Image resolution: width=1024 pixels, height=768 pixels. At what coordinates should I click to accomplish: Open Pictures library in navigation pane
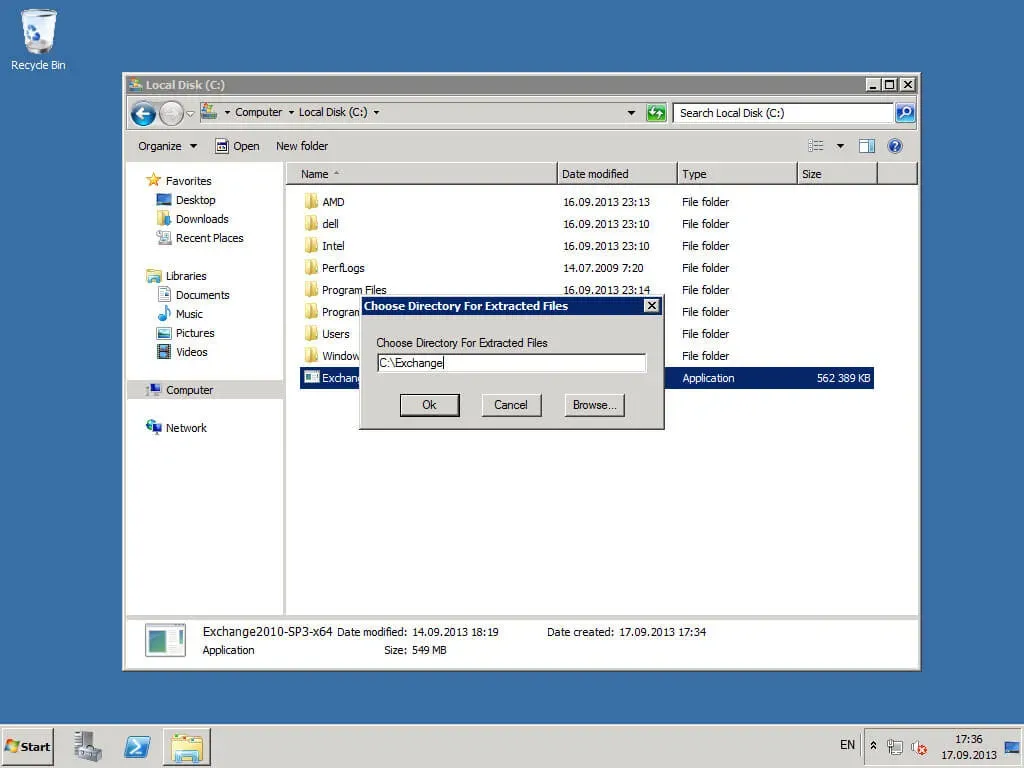[x=195, y=333]
